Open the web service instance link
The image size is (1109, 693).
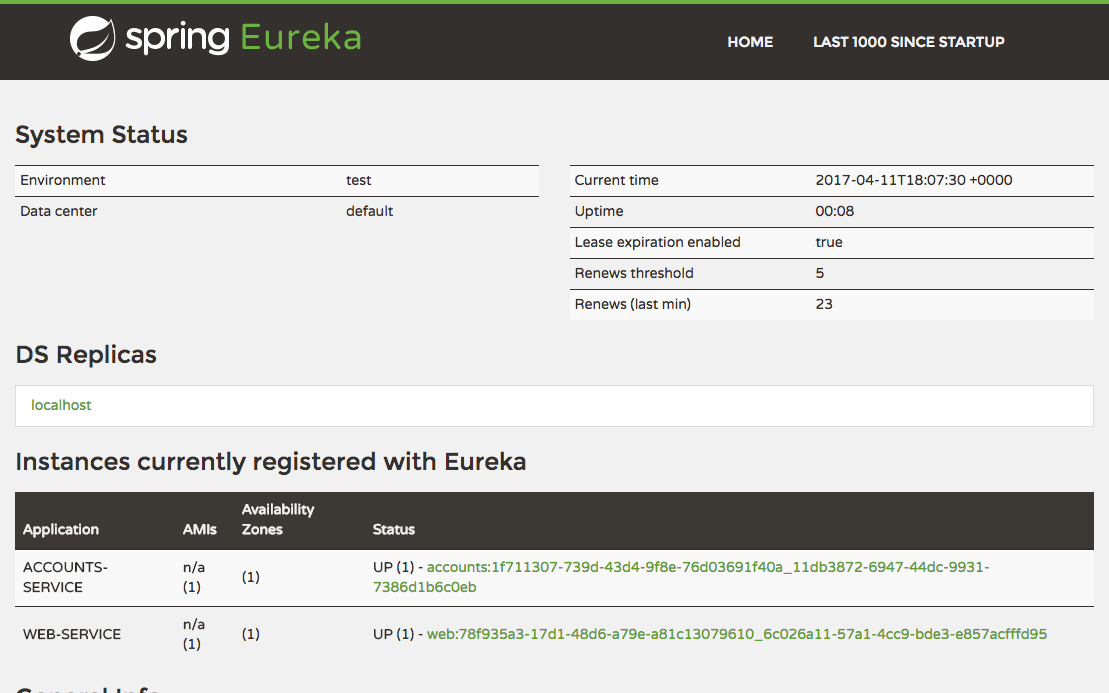tap(736, 634)
